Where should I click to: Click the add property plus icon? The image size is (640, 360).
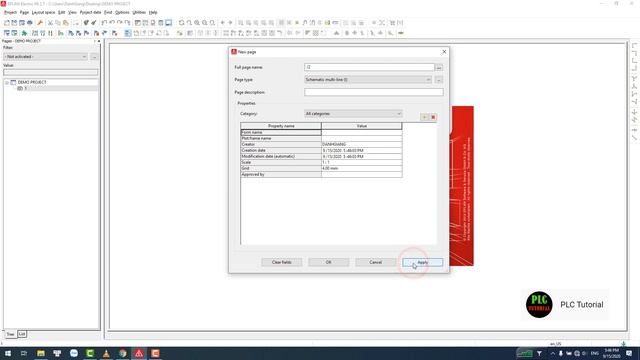(424, 118)
